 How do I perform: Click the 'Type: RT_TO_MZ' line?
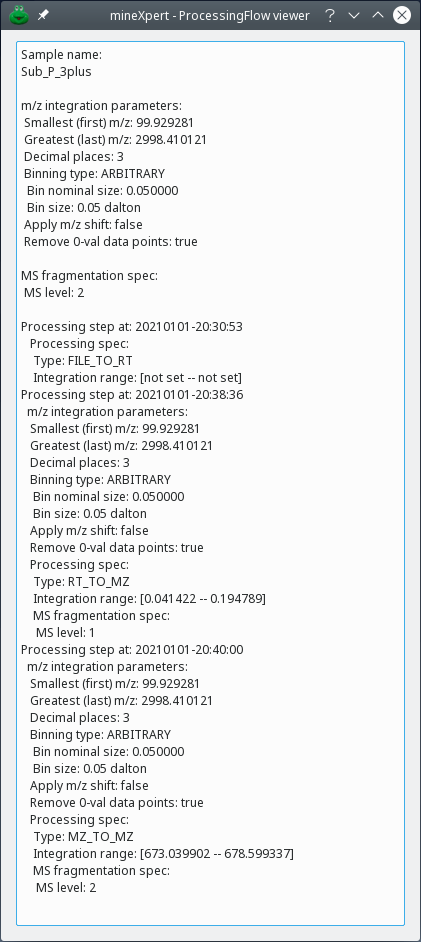(81, 582)
